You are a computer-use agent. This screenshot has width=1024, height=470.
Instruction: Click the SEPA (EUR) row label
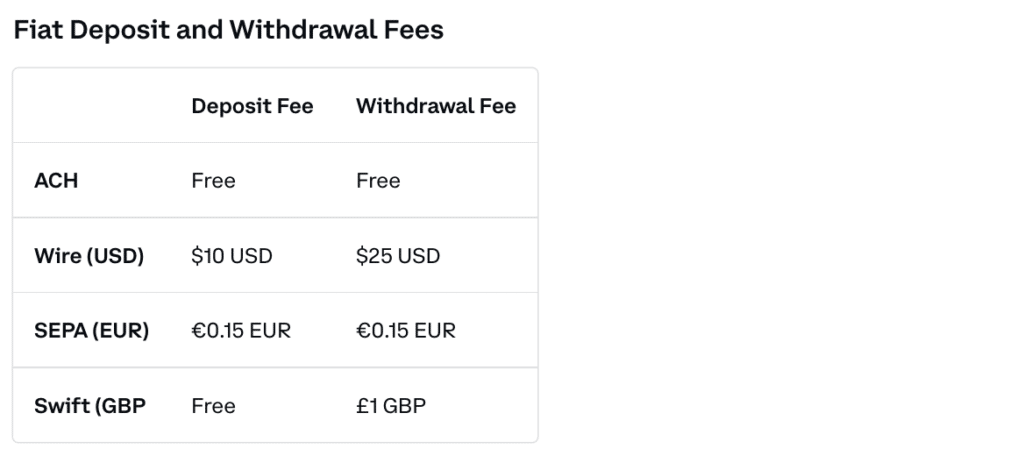(91, 331)
